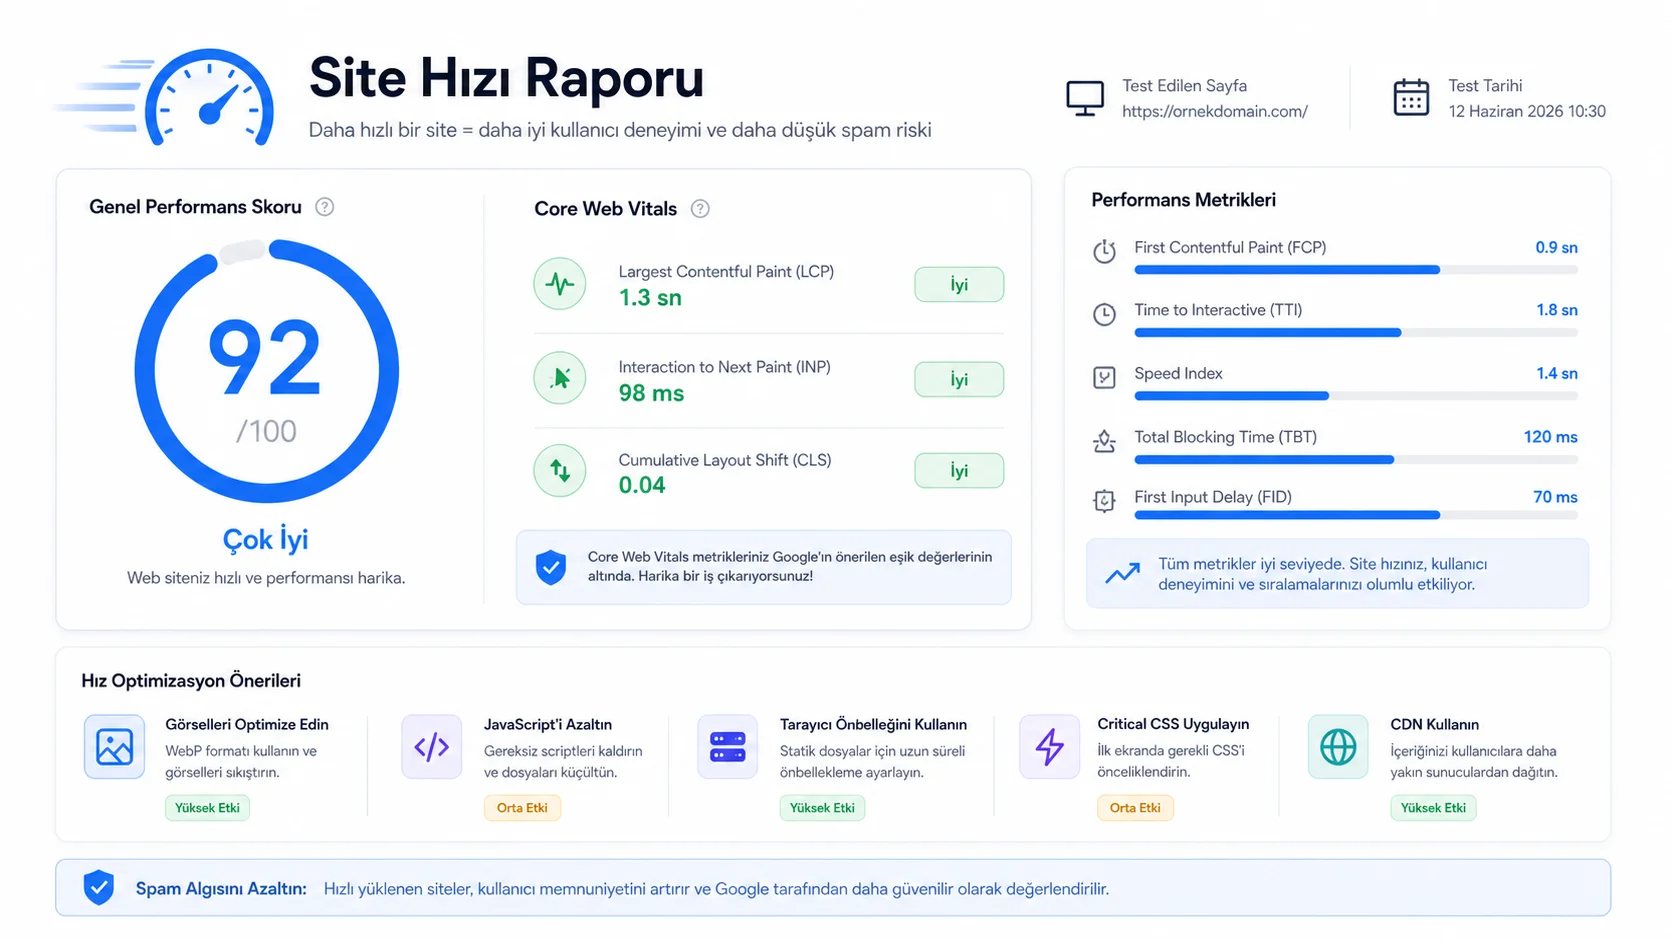The width and height of the screenshot is (1672, 941).
Task: Click the 1.3 sn LCP value
Action: click(650, 298)
